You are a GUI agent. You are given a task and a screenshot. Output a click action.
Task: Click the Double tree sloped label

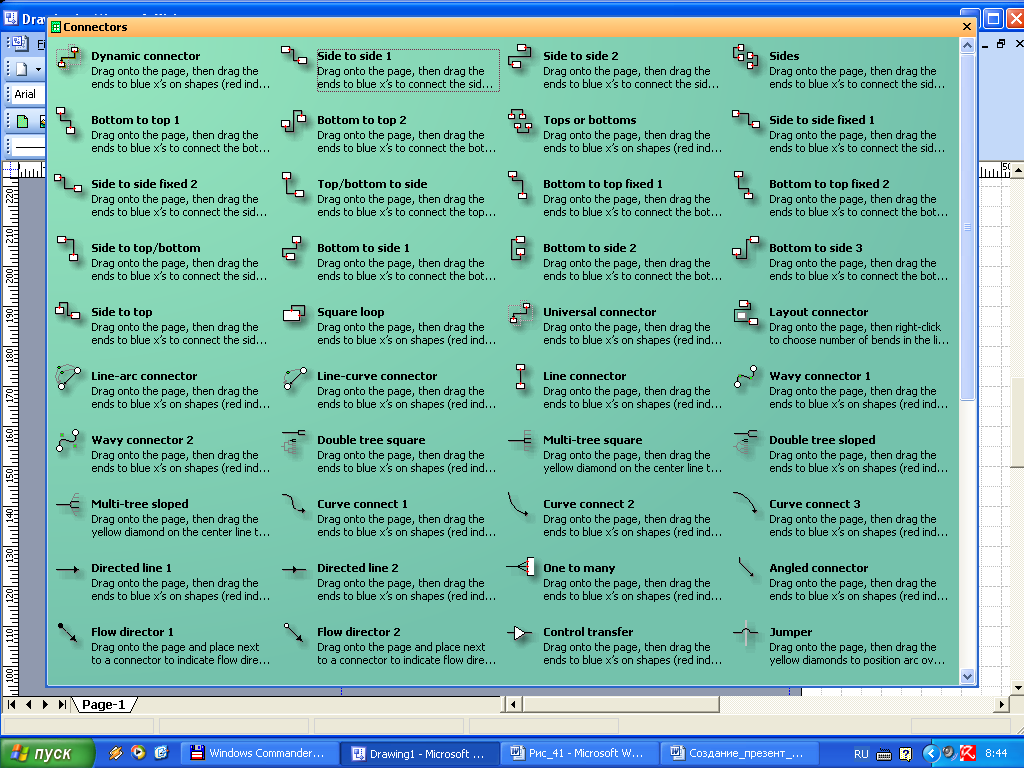(822, 440)
